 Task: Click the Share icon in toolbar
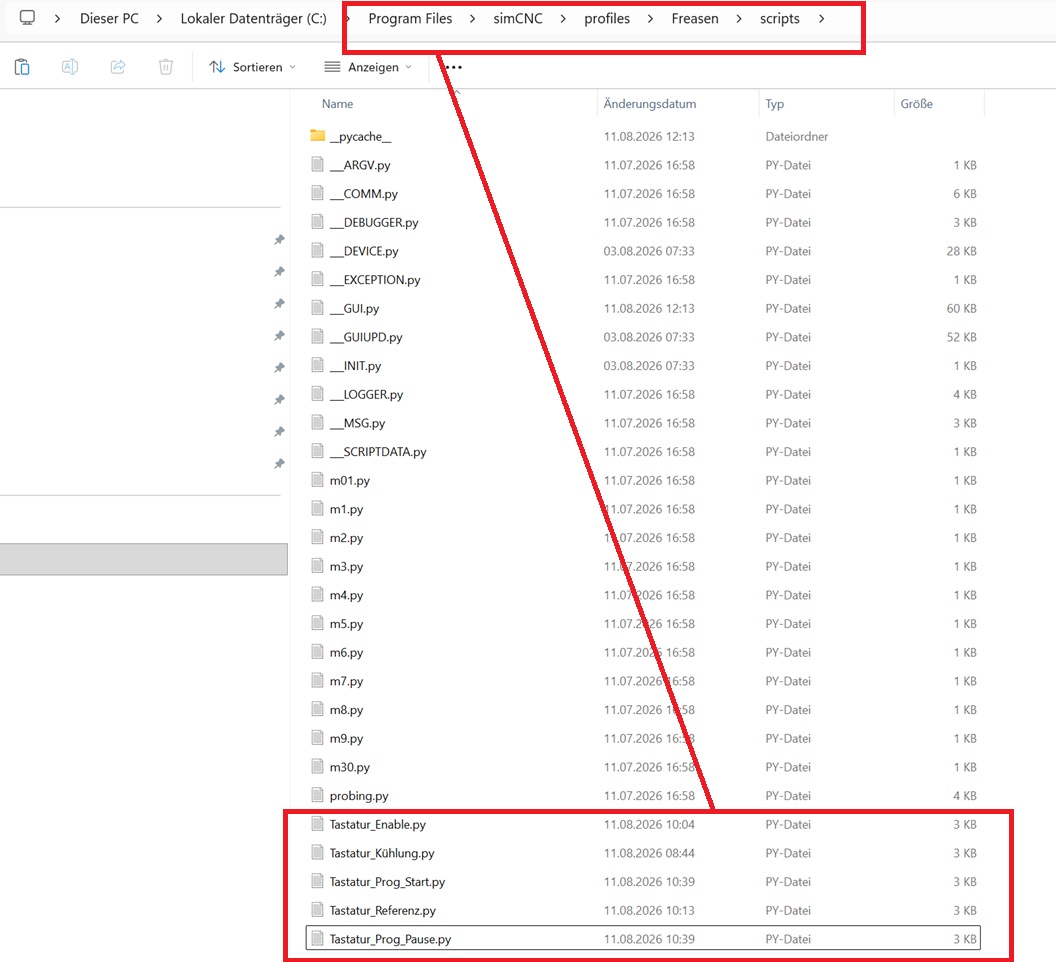pyautogui.click(x=118, y=67)
